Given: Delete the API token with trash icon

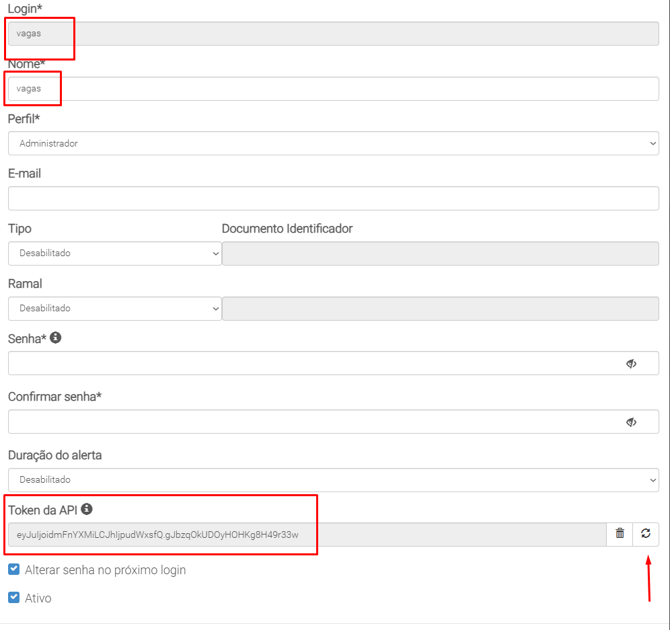Looking at the screenshot, I should [x=620, y=534].
